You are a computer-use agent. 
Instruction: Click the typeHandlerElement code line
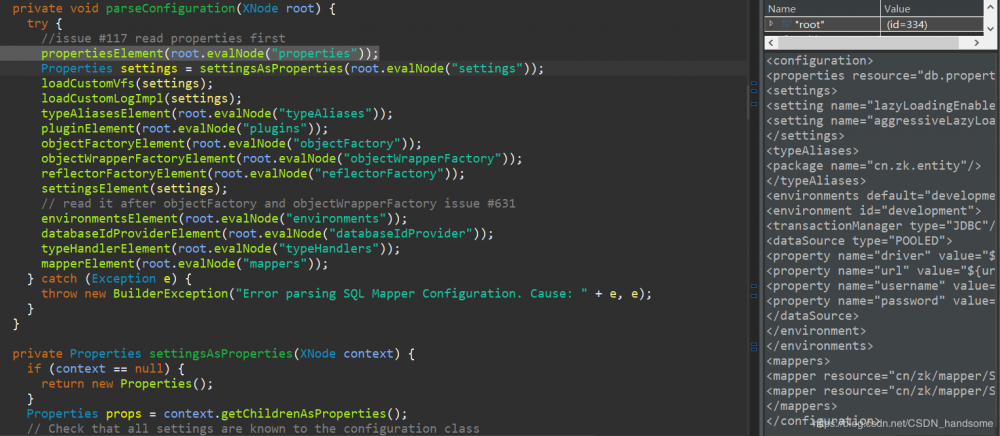pyautogui.click(x=221, y=249)
